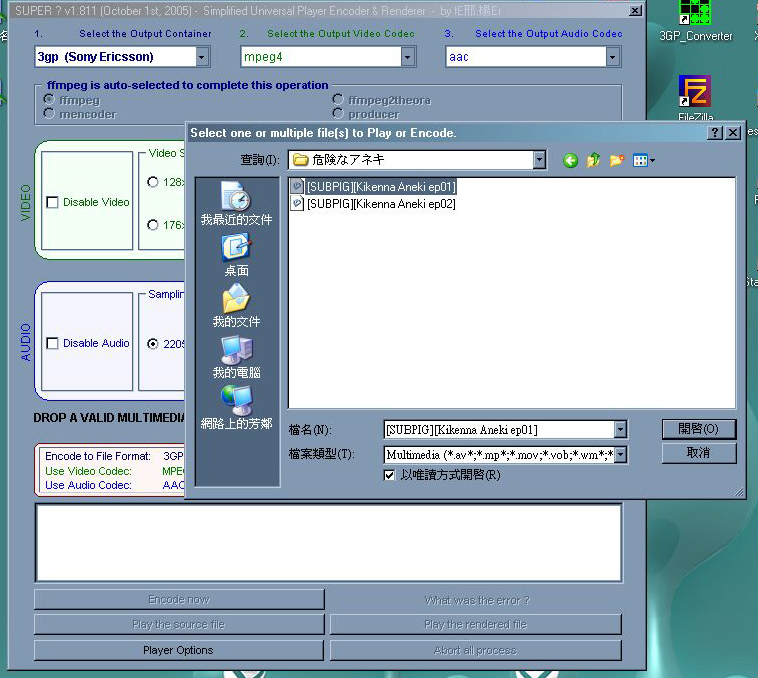The image size is (758, 678).
Task: Click the Use Video Codec label
Action: tap(88, 471)
